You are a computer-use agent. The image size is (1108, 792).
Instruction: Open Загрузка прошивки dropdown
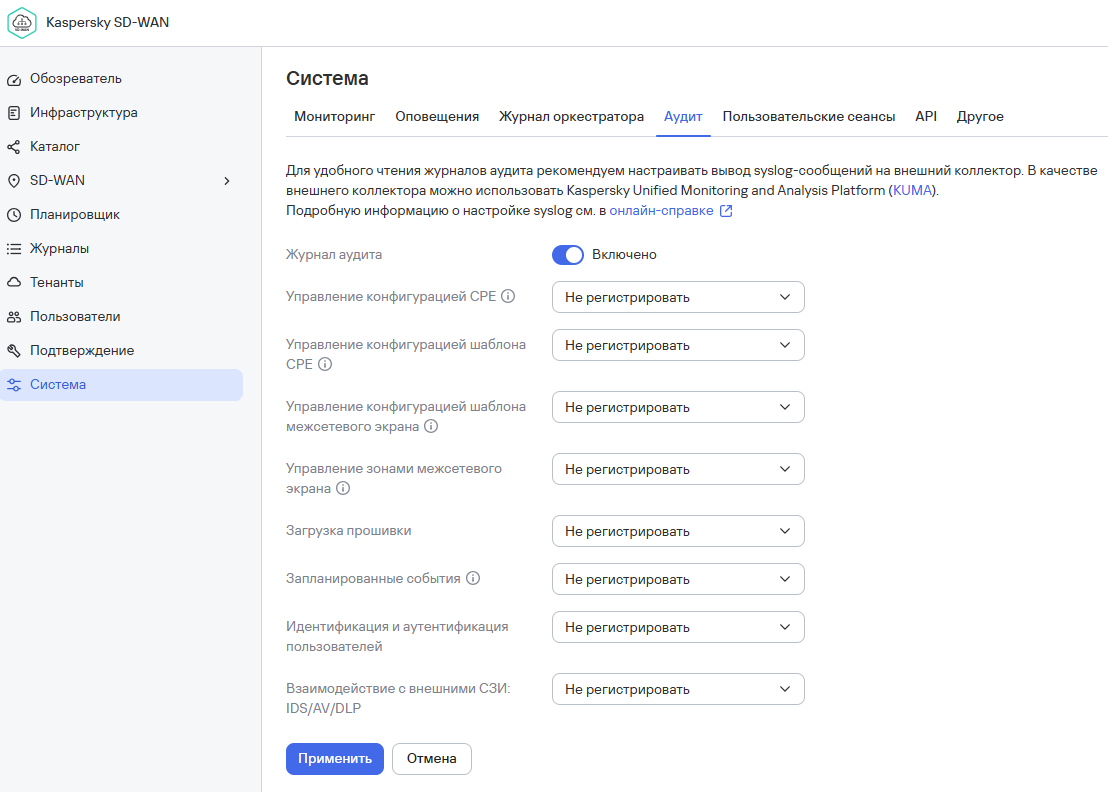[x=678, y=531]
